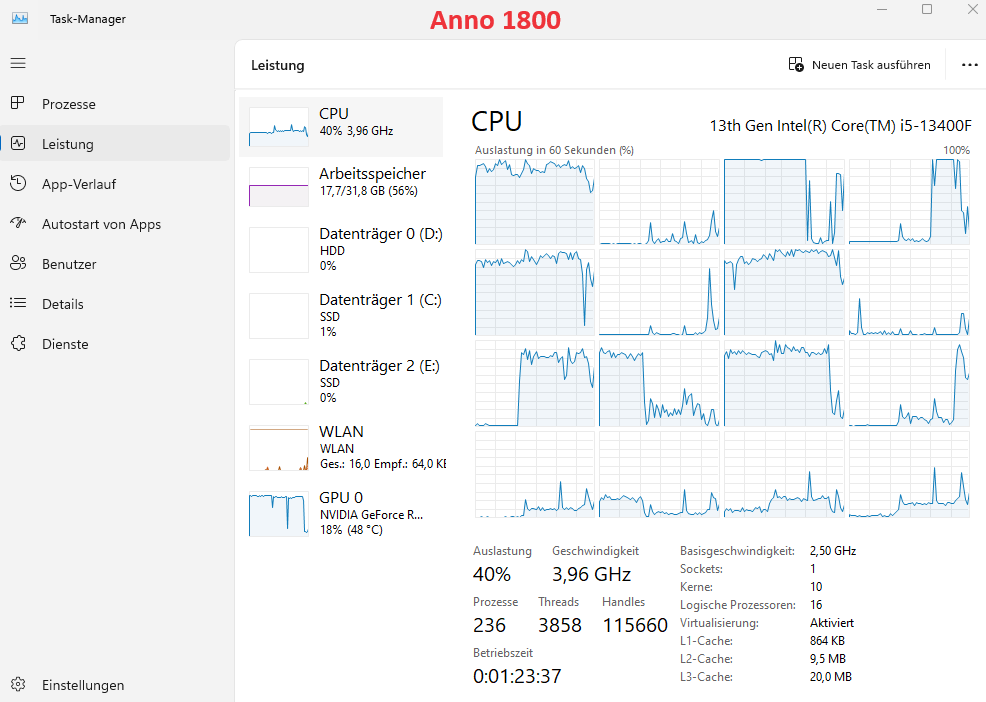Click the GPU 0 mini graph thumbnail
The width and height of the screenshot is (986, 702).
tap(279, 514)
